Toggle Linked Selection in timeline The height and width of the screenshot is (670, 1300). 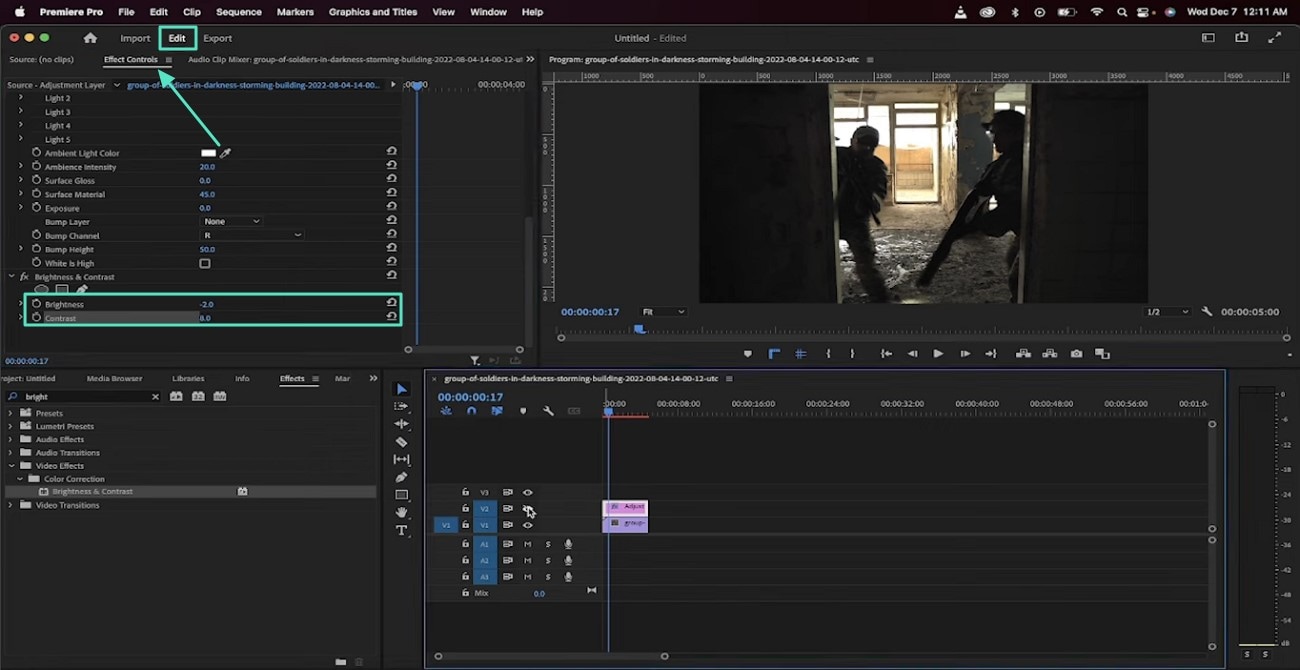[497, 411]
